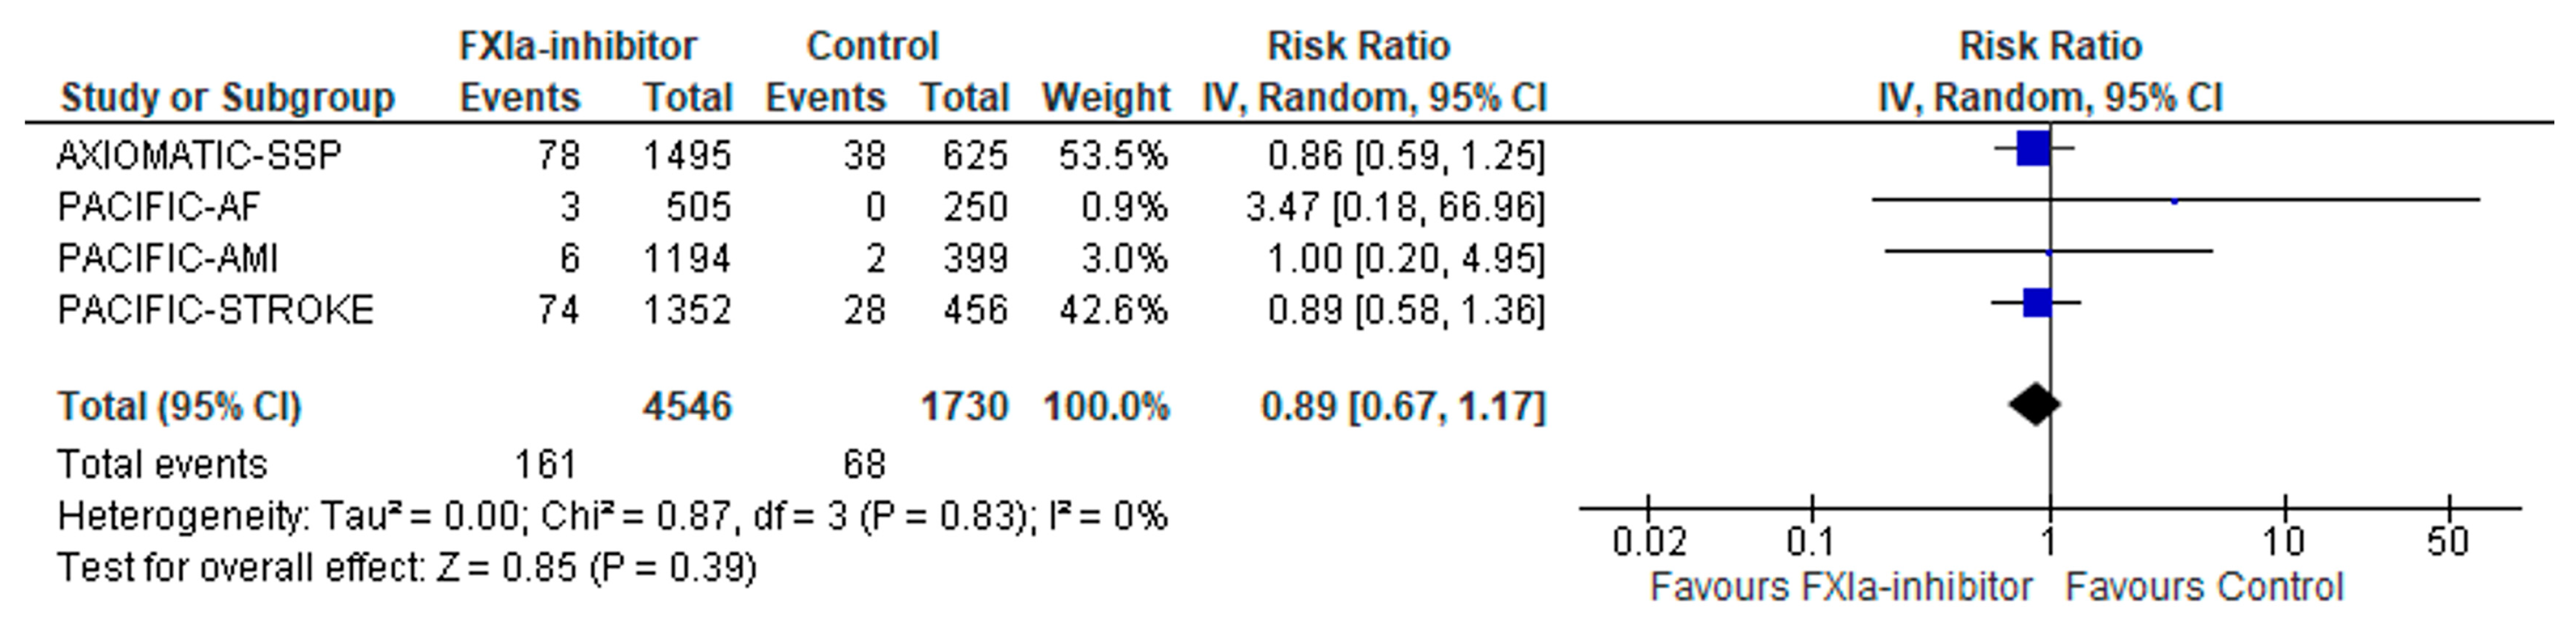Click the Weight column header
This screenshot has width=2576, height=621.
pos(1105,98)
